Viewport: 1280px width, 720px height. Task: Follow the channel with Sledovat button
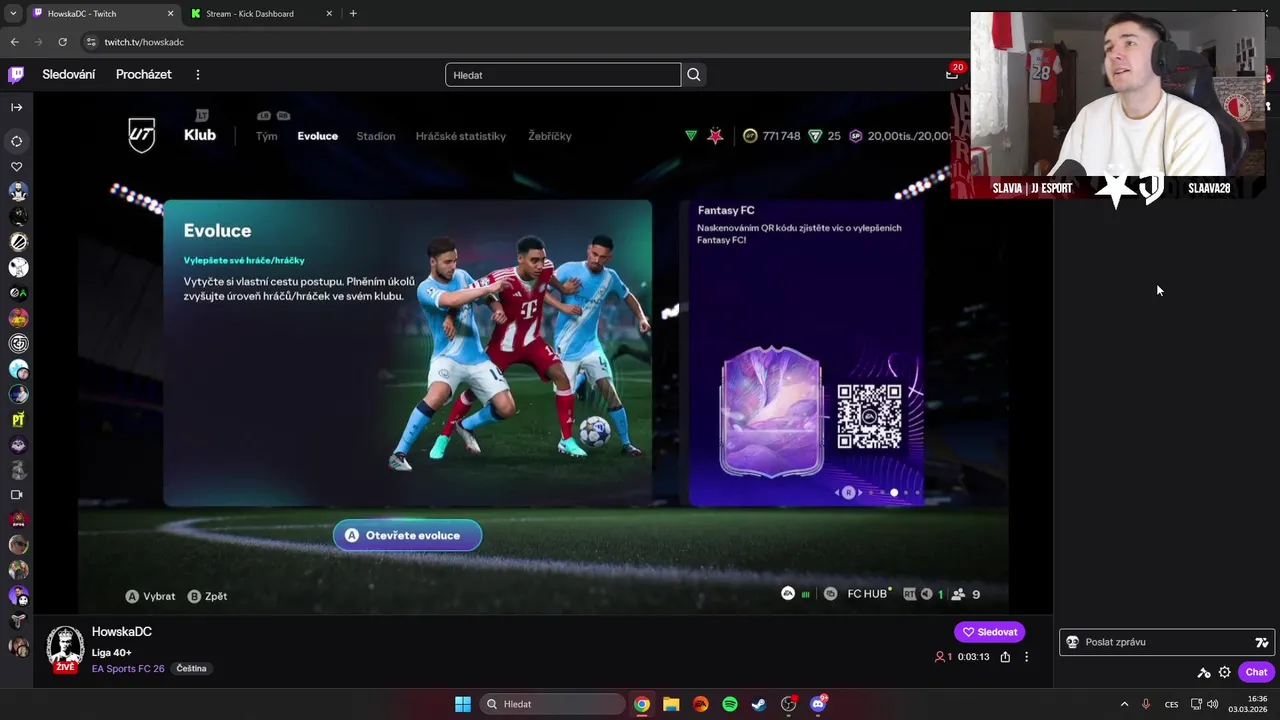point(989,632)
